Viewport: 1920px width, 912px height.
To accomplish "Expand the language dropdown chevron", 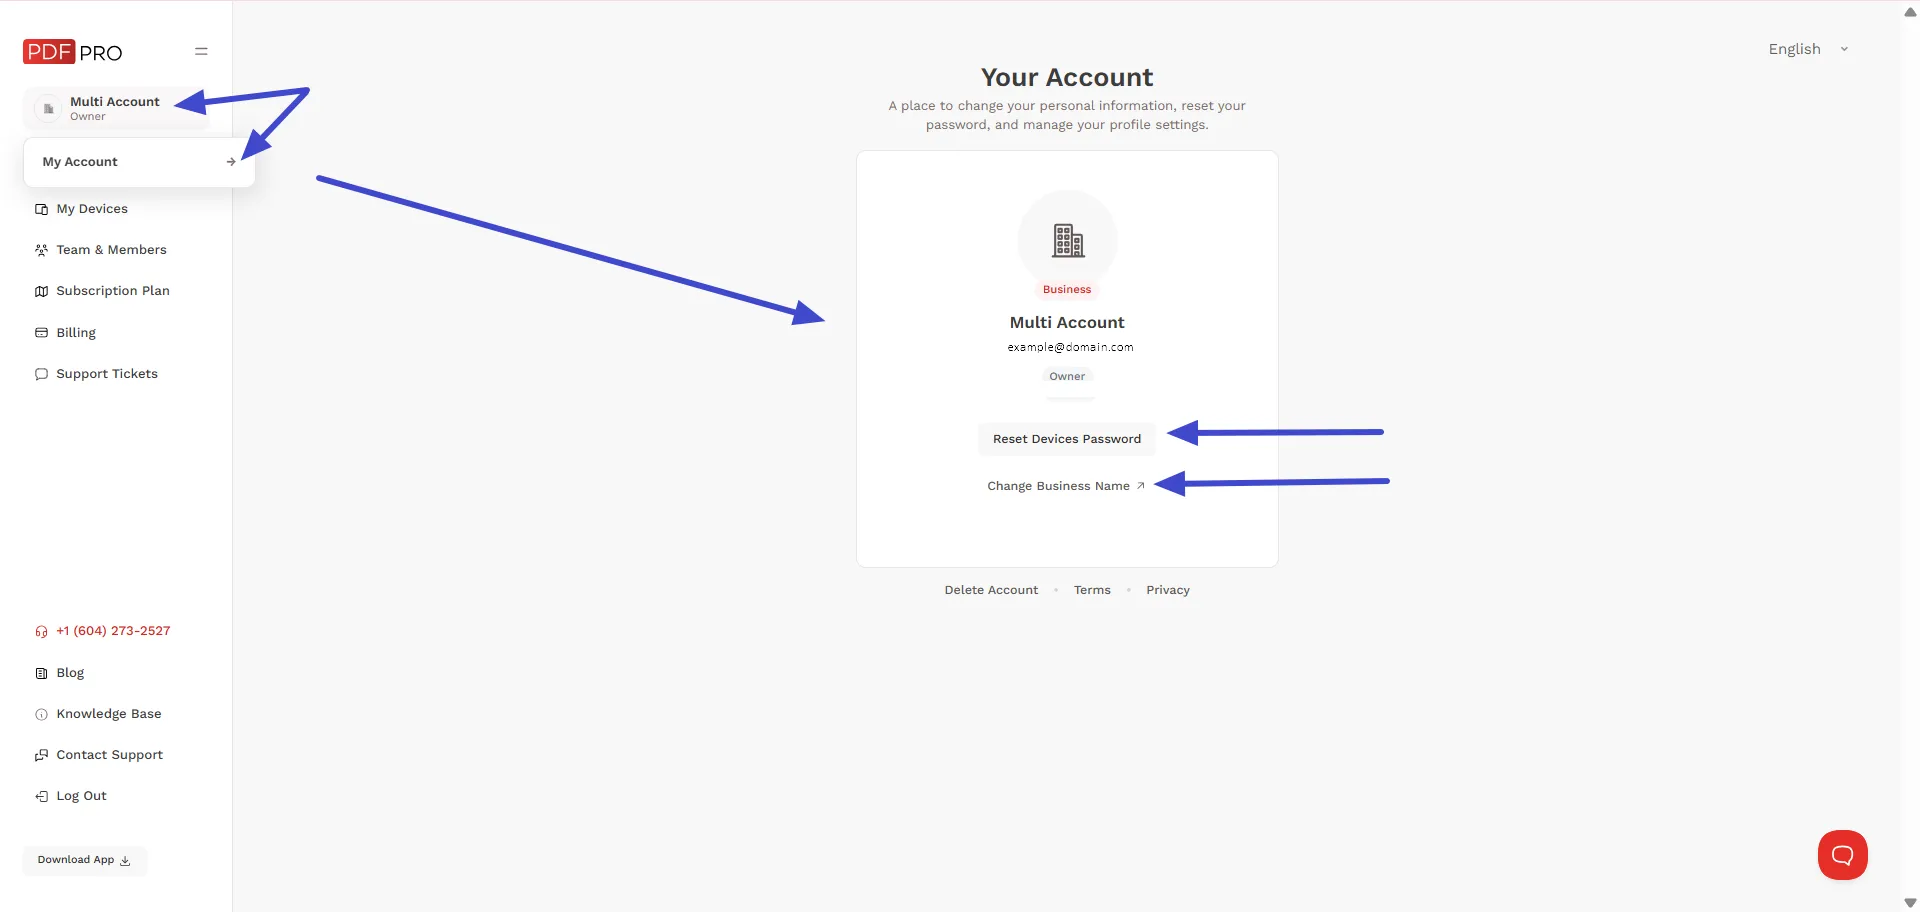I will (1844, 49).
